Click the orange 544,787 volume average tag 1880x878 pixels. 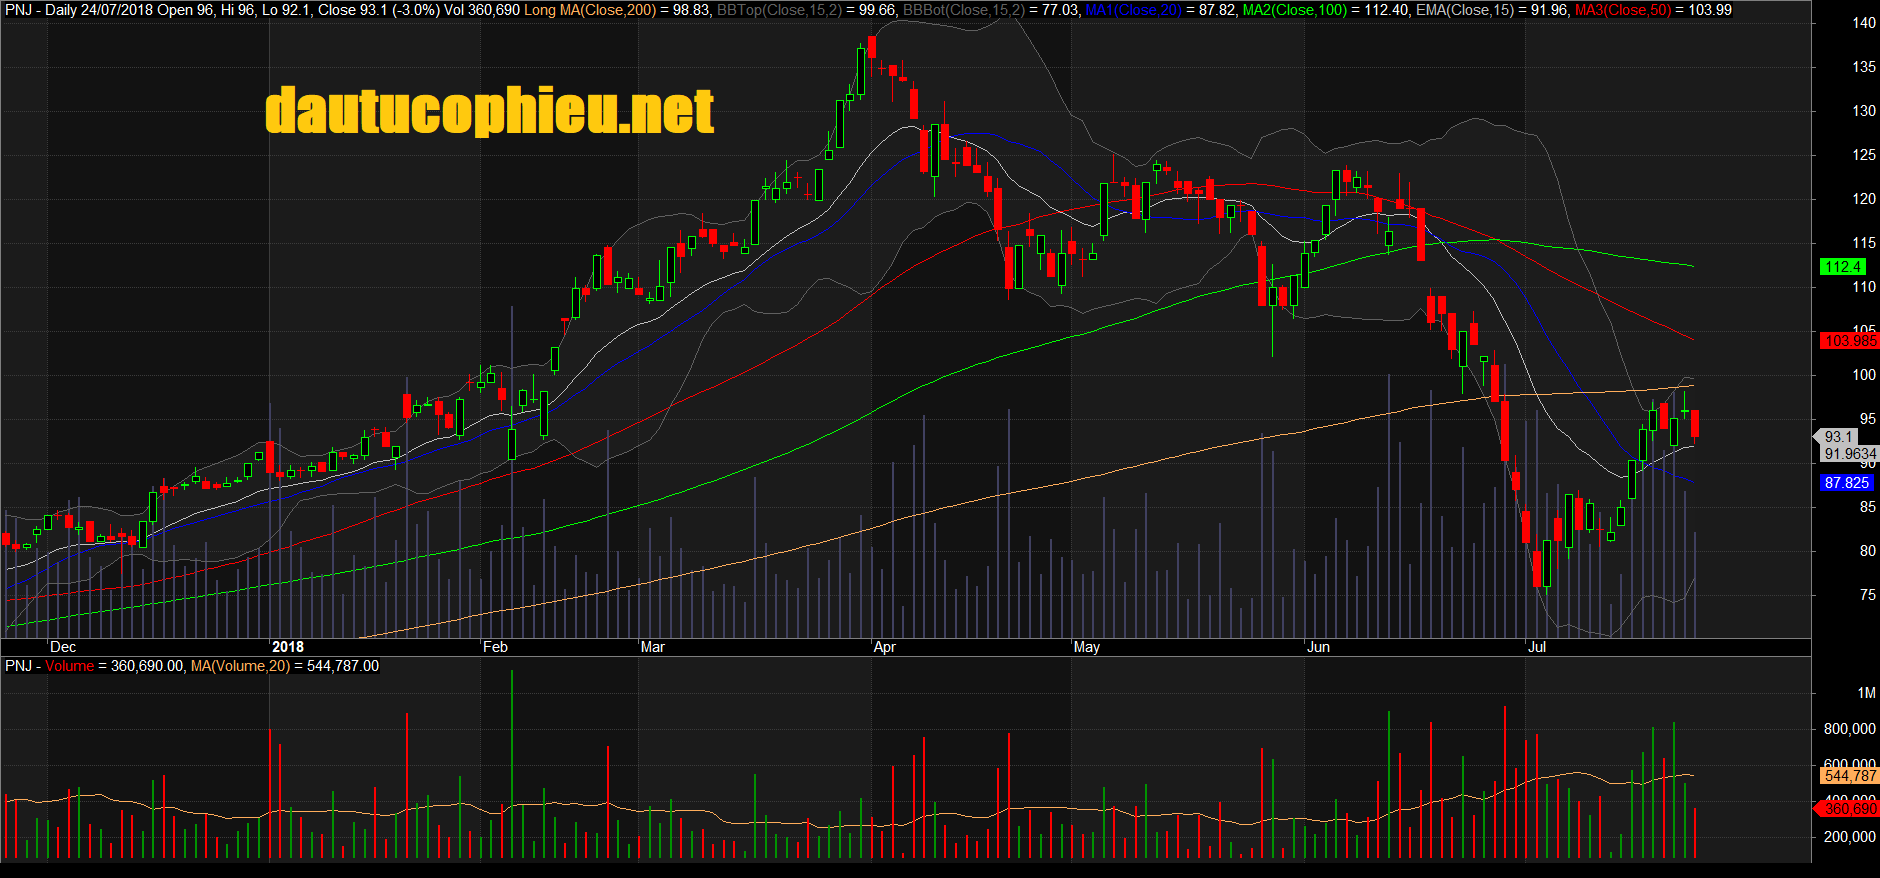pyautogui.click(x=1849, y=776)
